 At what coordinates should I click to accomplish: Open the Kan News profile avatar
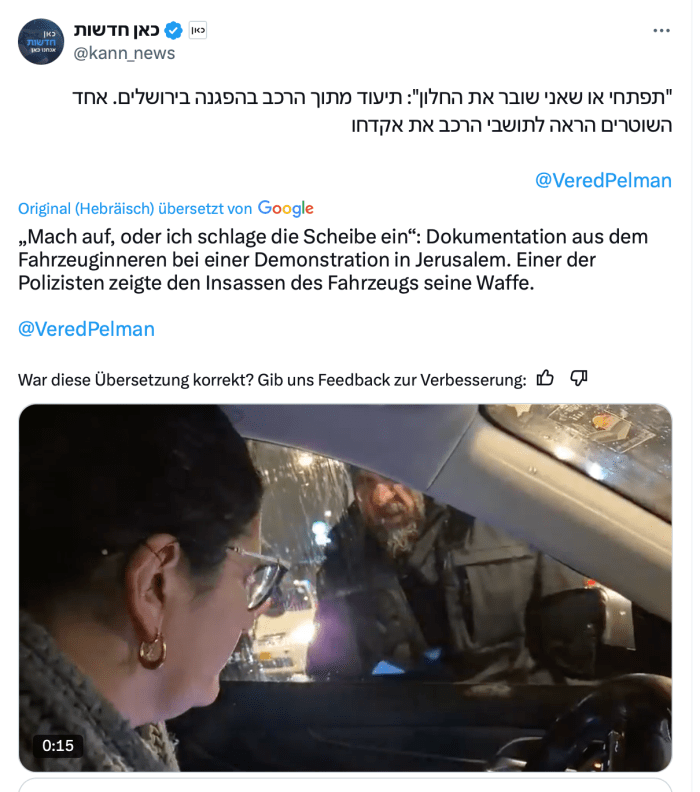[41, 41]
